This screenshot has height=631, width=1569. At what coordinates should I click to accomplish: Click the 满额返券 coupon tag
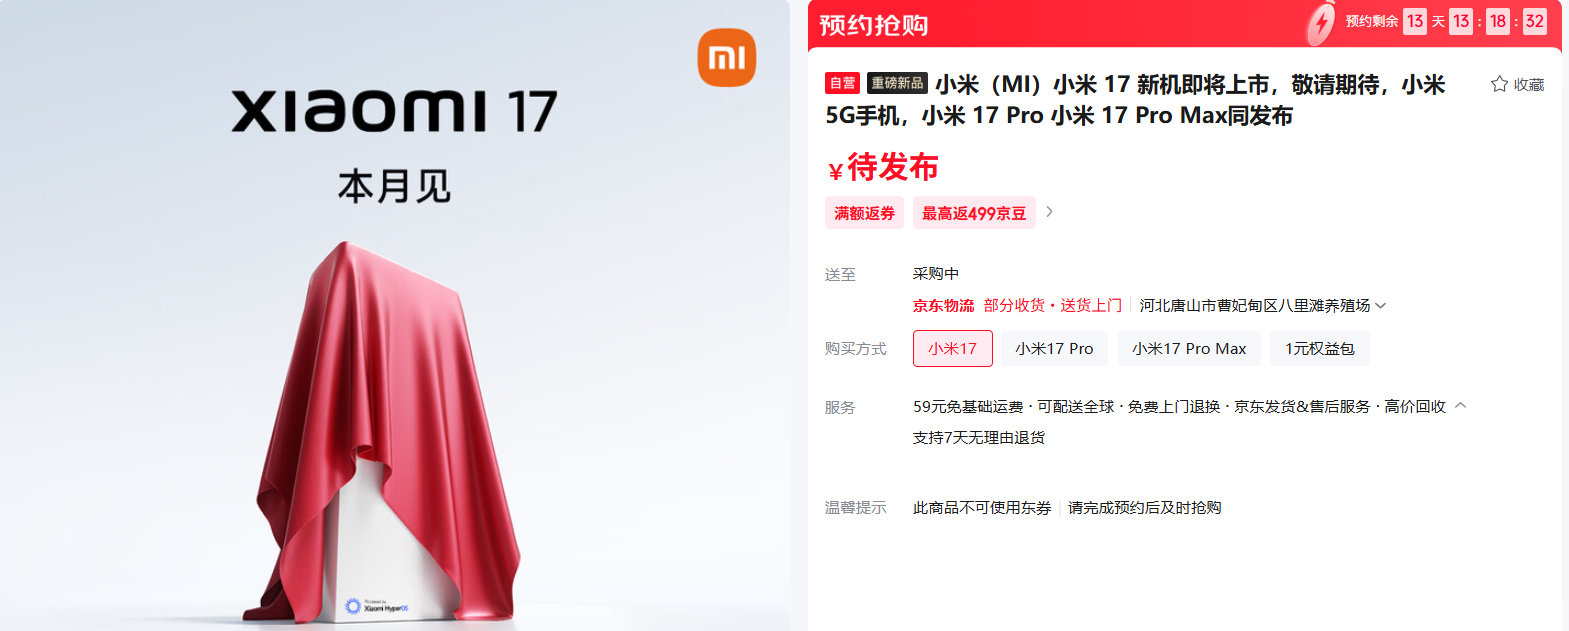[864, 213]
